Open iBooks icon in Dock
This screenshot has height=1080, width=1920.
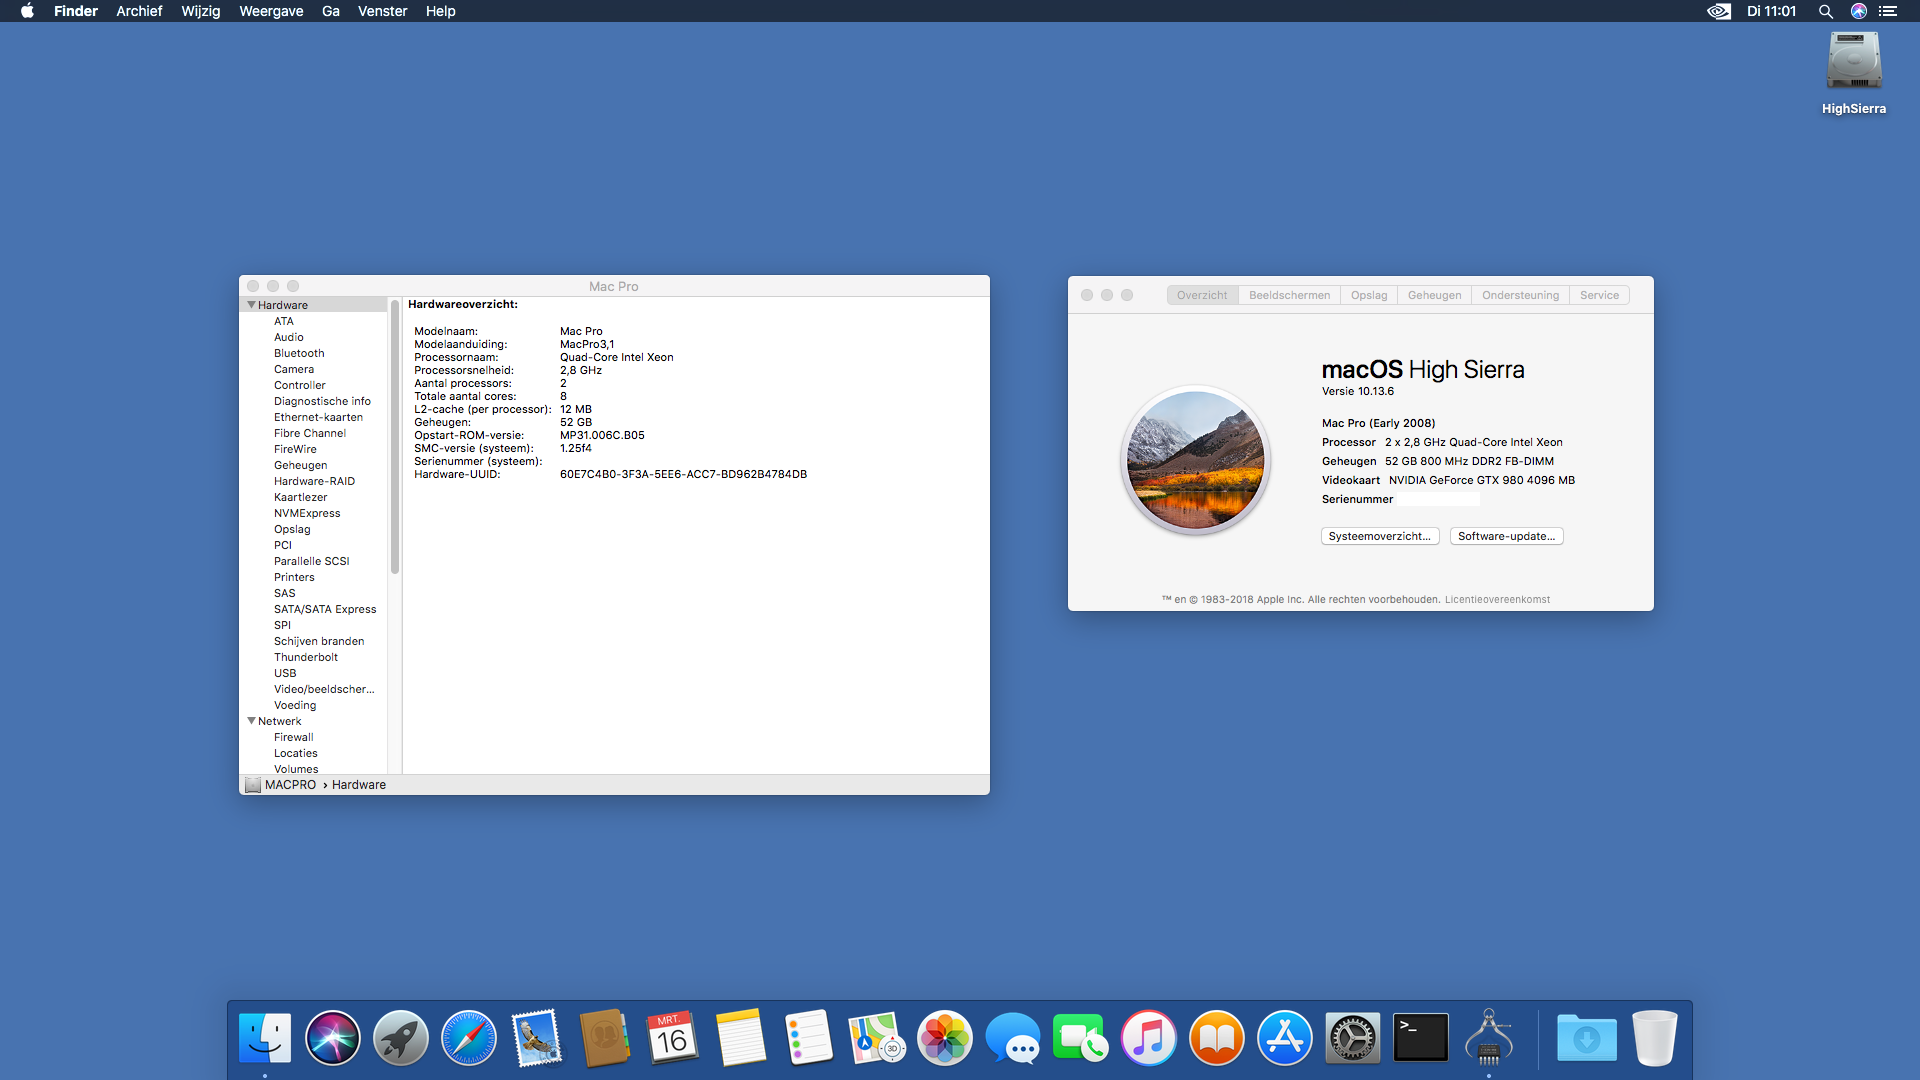tap(1217, 1038)
